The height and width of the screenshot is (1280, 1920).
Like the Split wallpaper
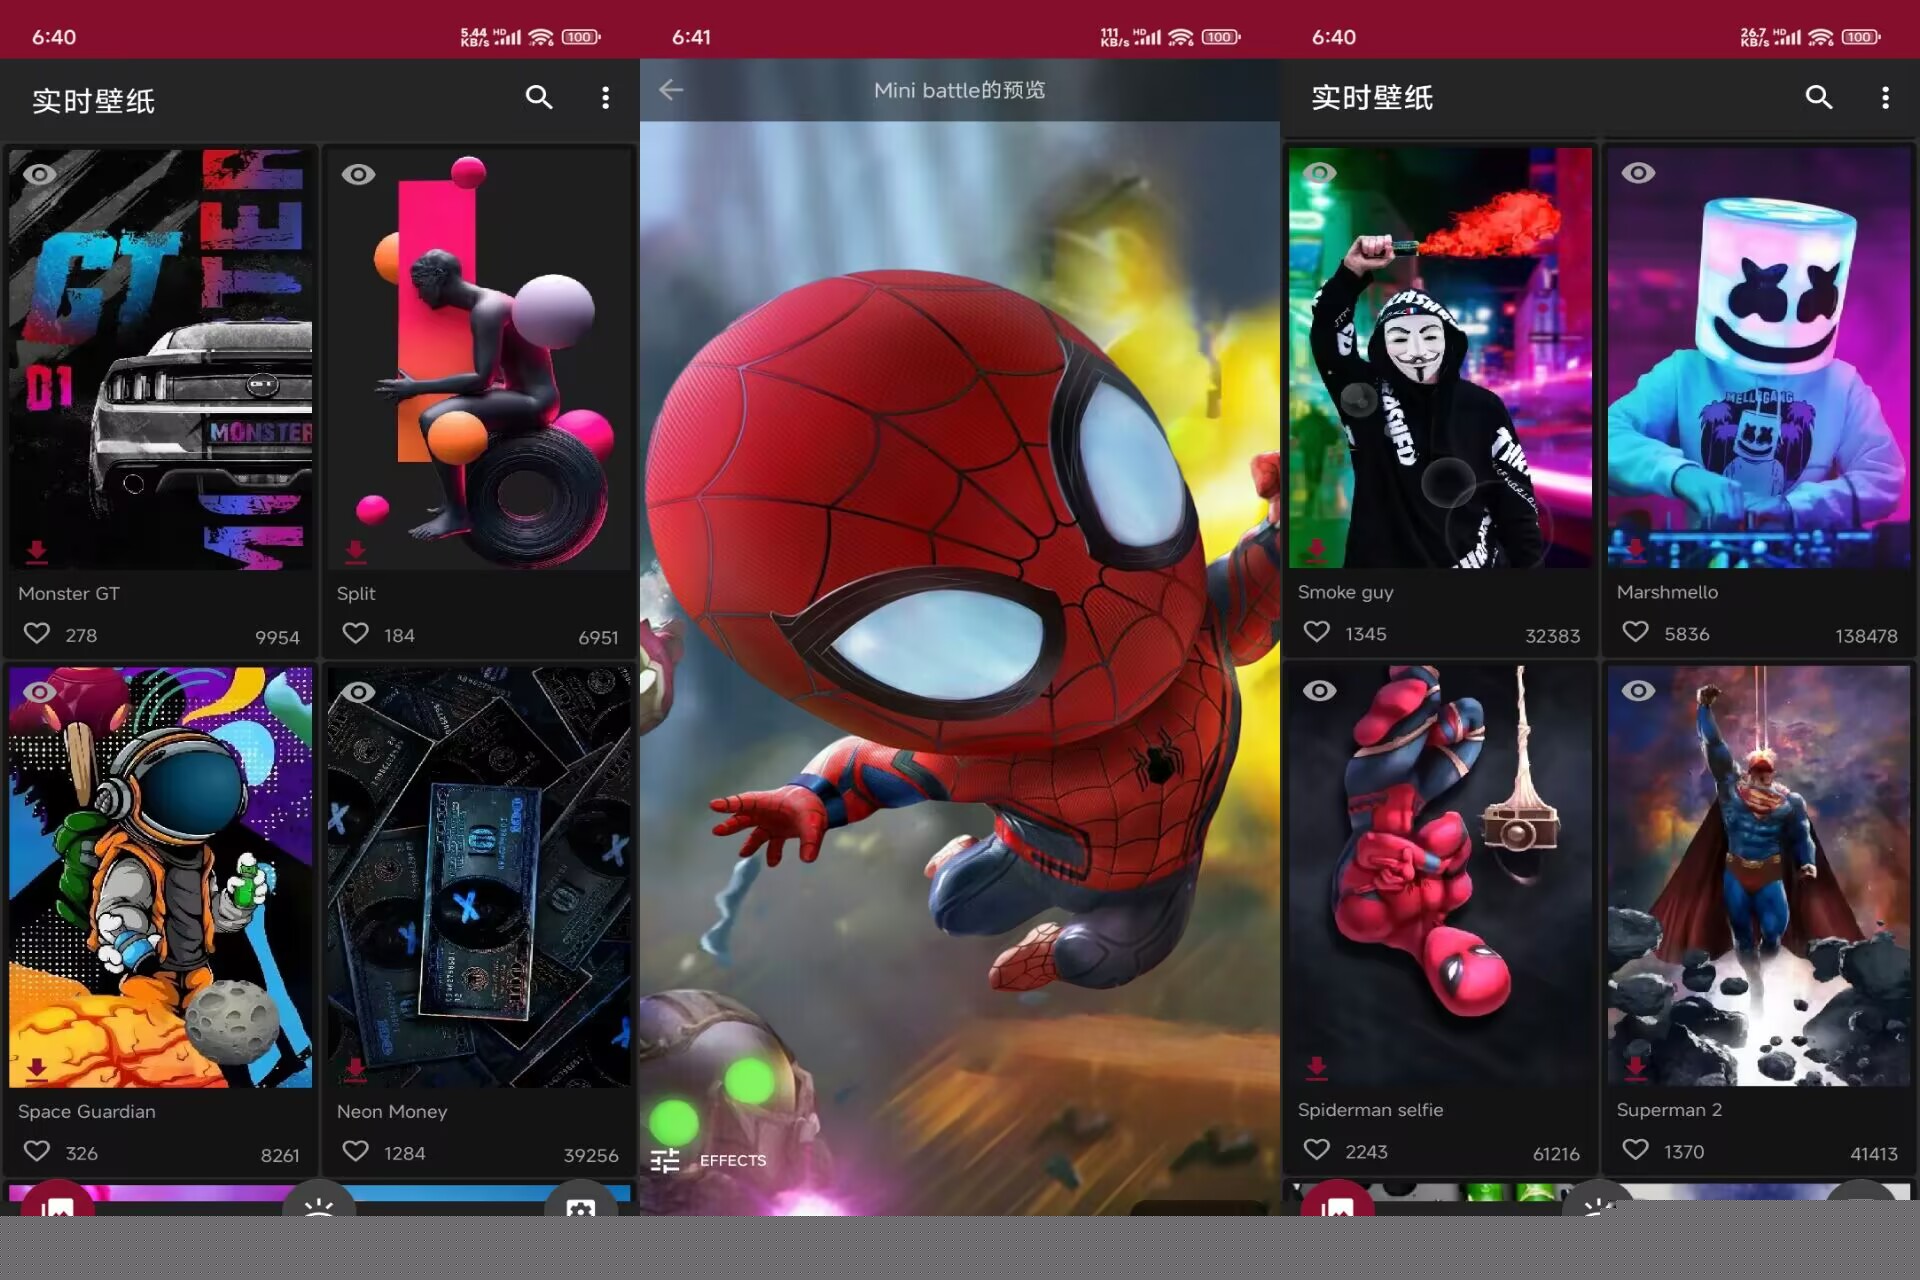pyautogui.click(x=356, y=634)
